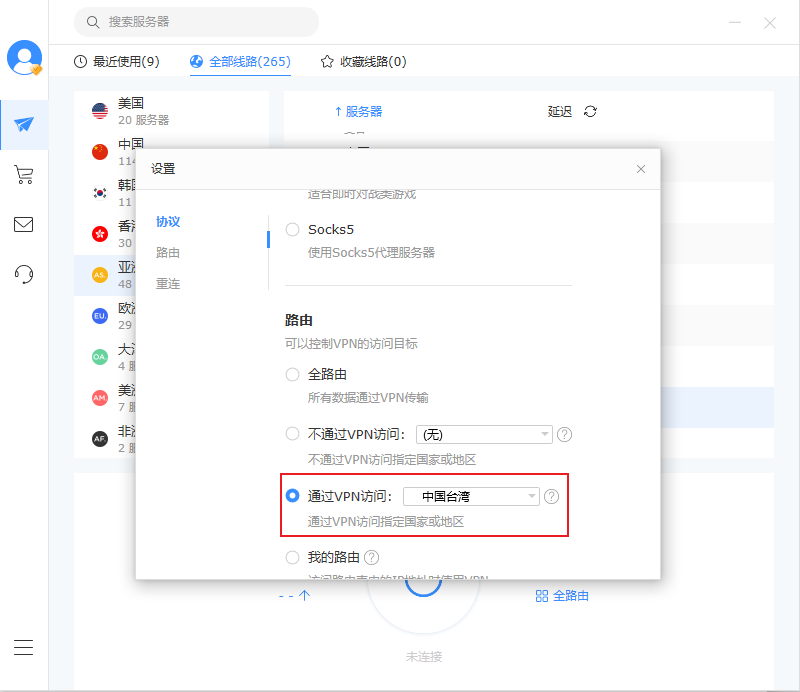This screenshot has width=800, height=692.
Task: Sort by the 服务器 column header
Action: coord(359,111)
